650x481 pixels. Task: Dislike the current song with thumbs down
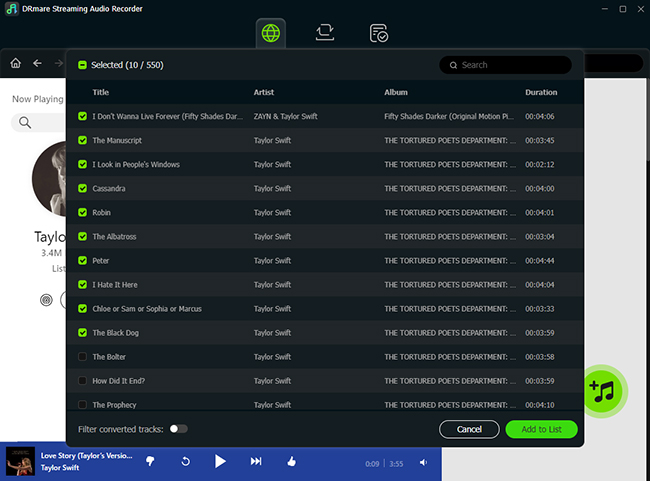(x=150, y=461)
